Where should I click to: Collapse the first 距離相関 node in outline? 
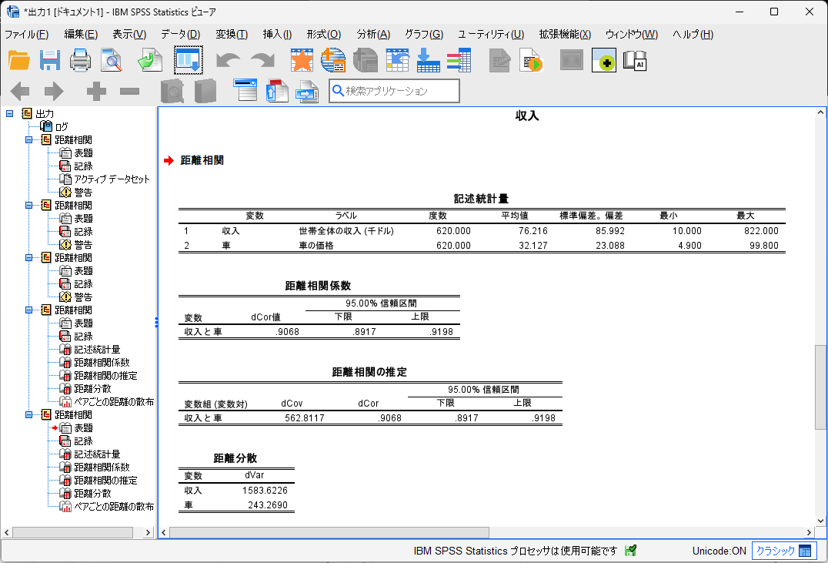click(x=30, y=140)
